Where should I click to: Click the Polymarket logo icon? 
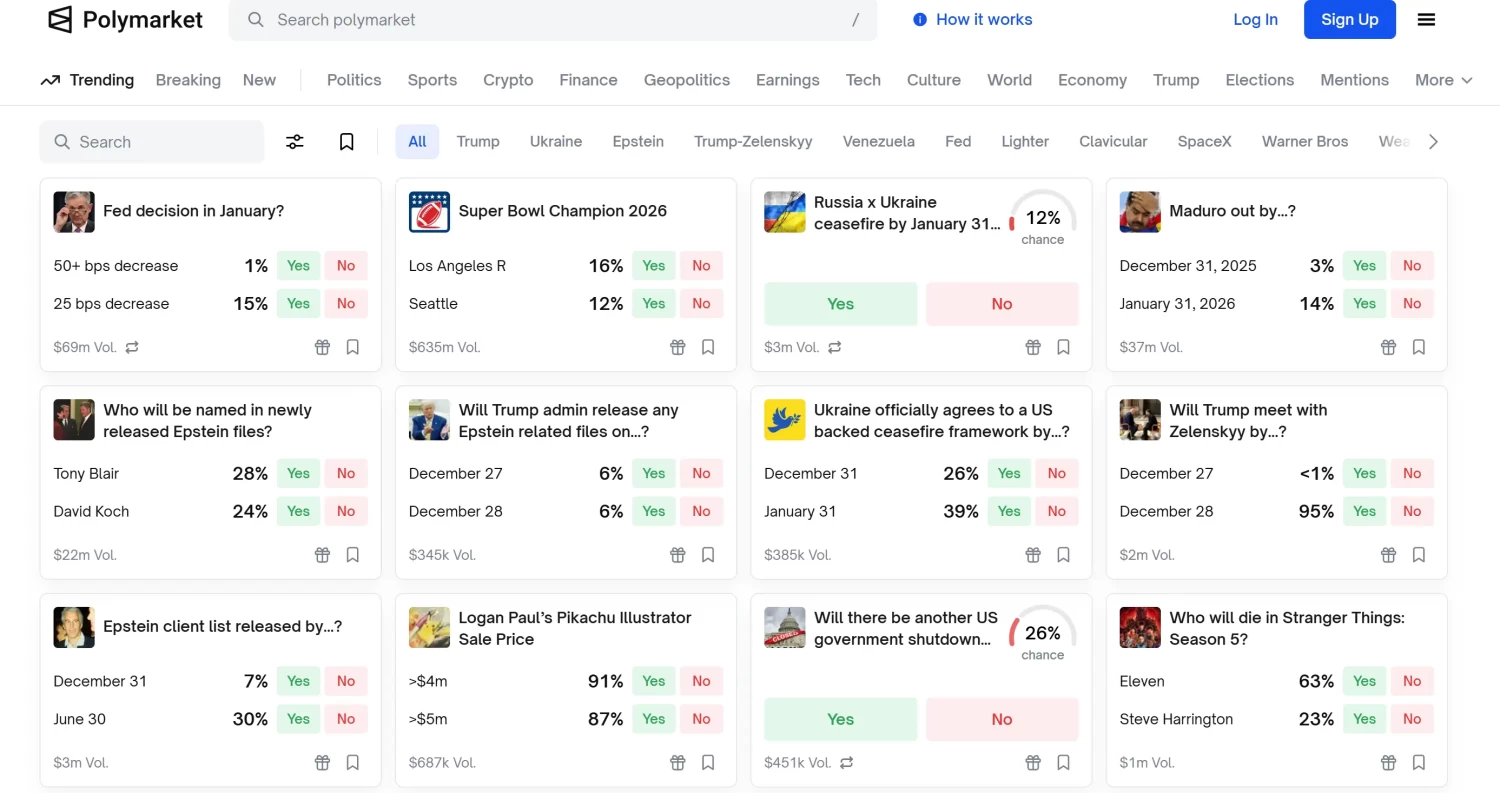(x=61, y=19)
